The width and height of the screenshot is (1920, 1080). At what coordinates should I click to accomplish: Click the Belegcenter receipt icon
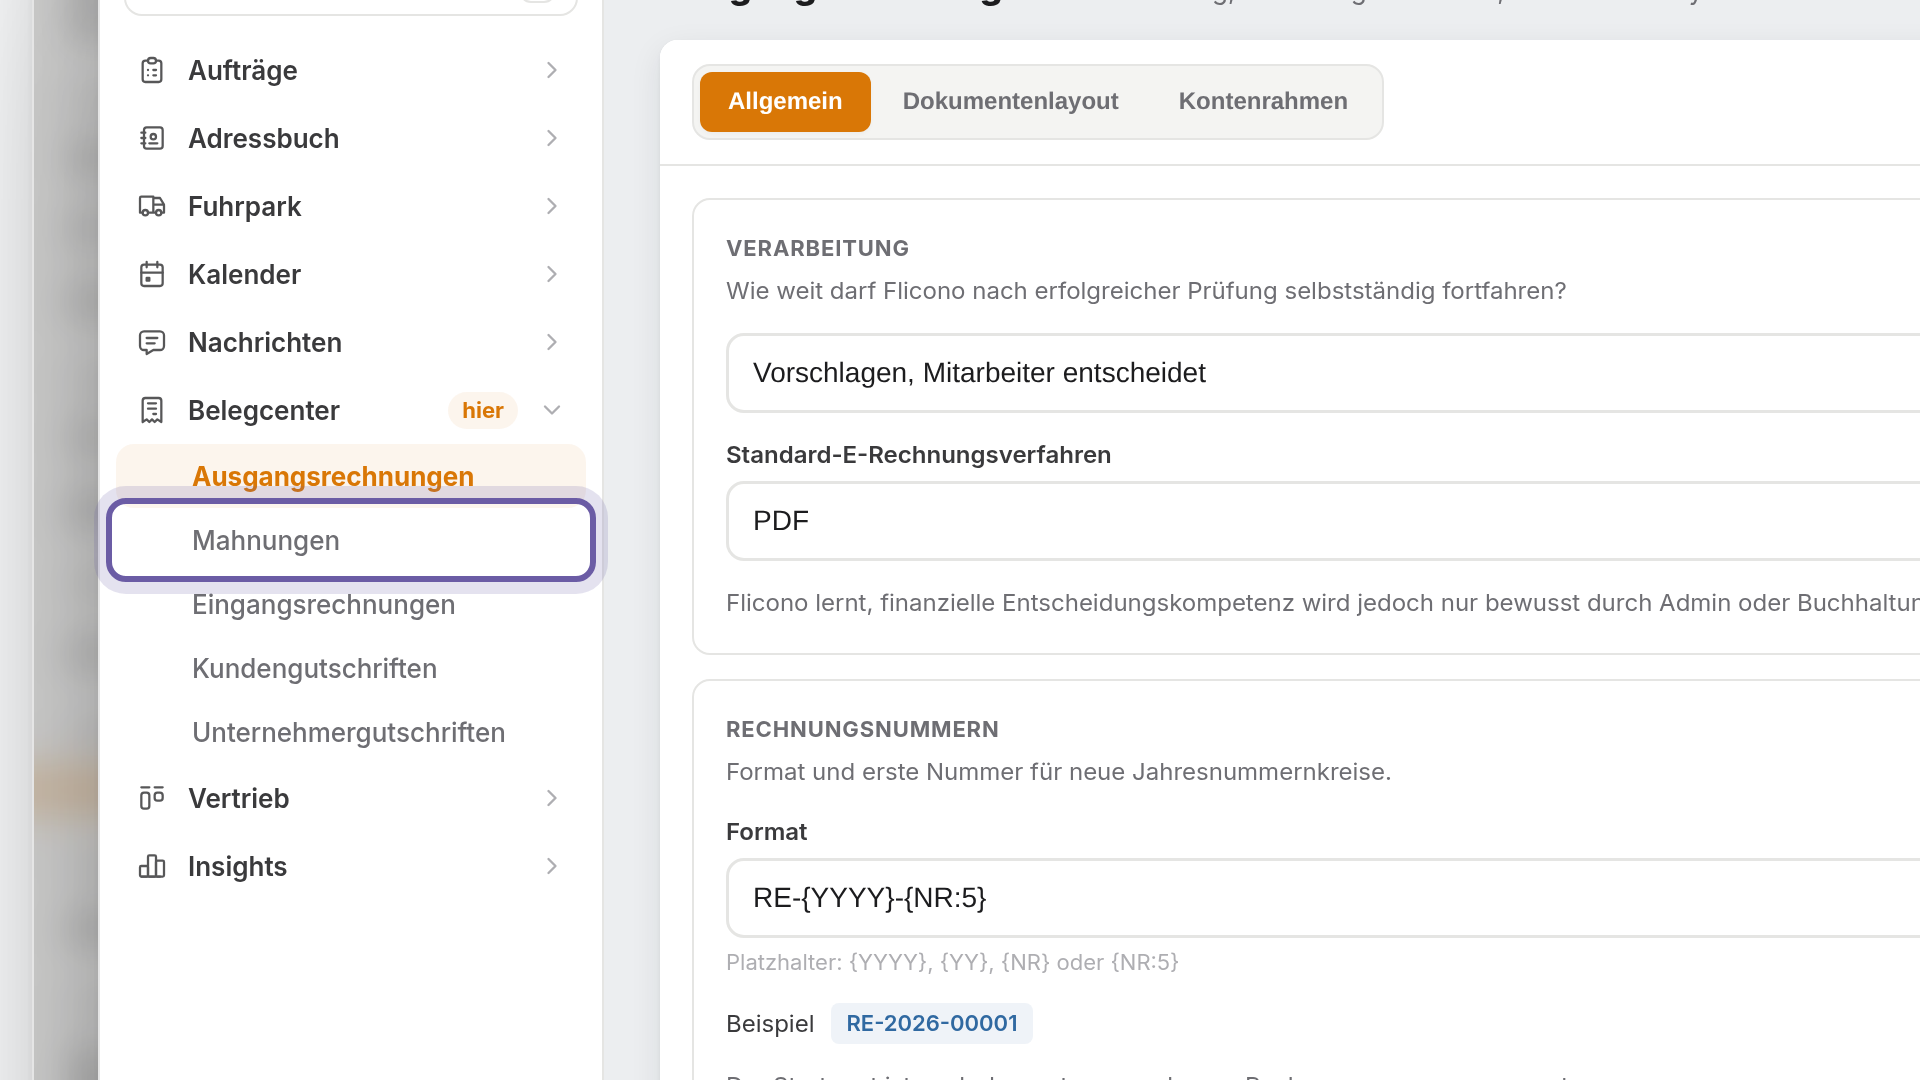coord(152,410)
